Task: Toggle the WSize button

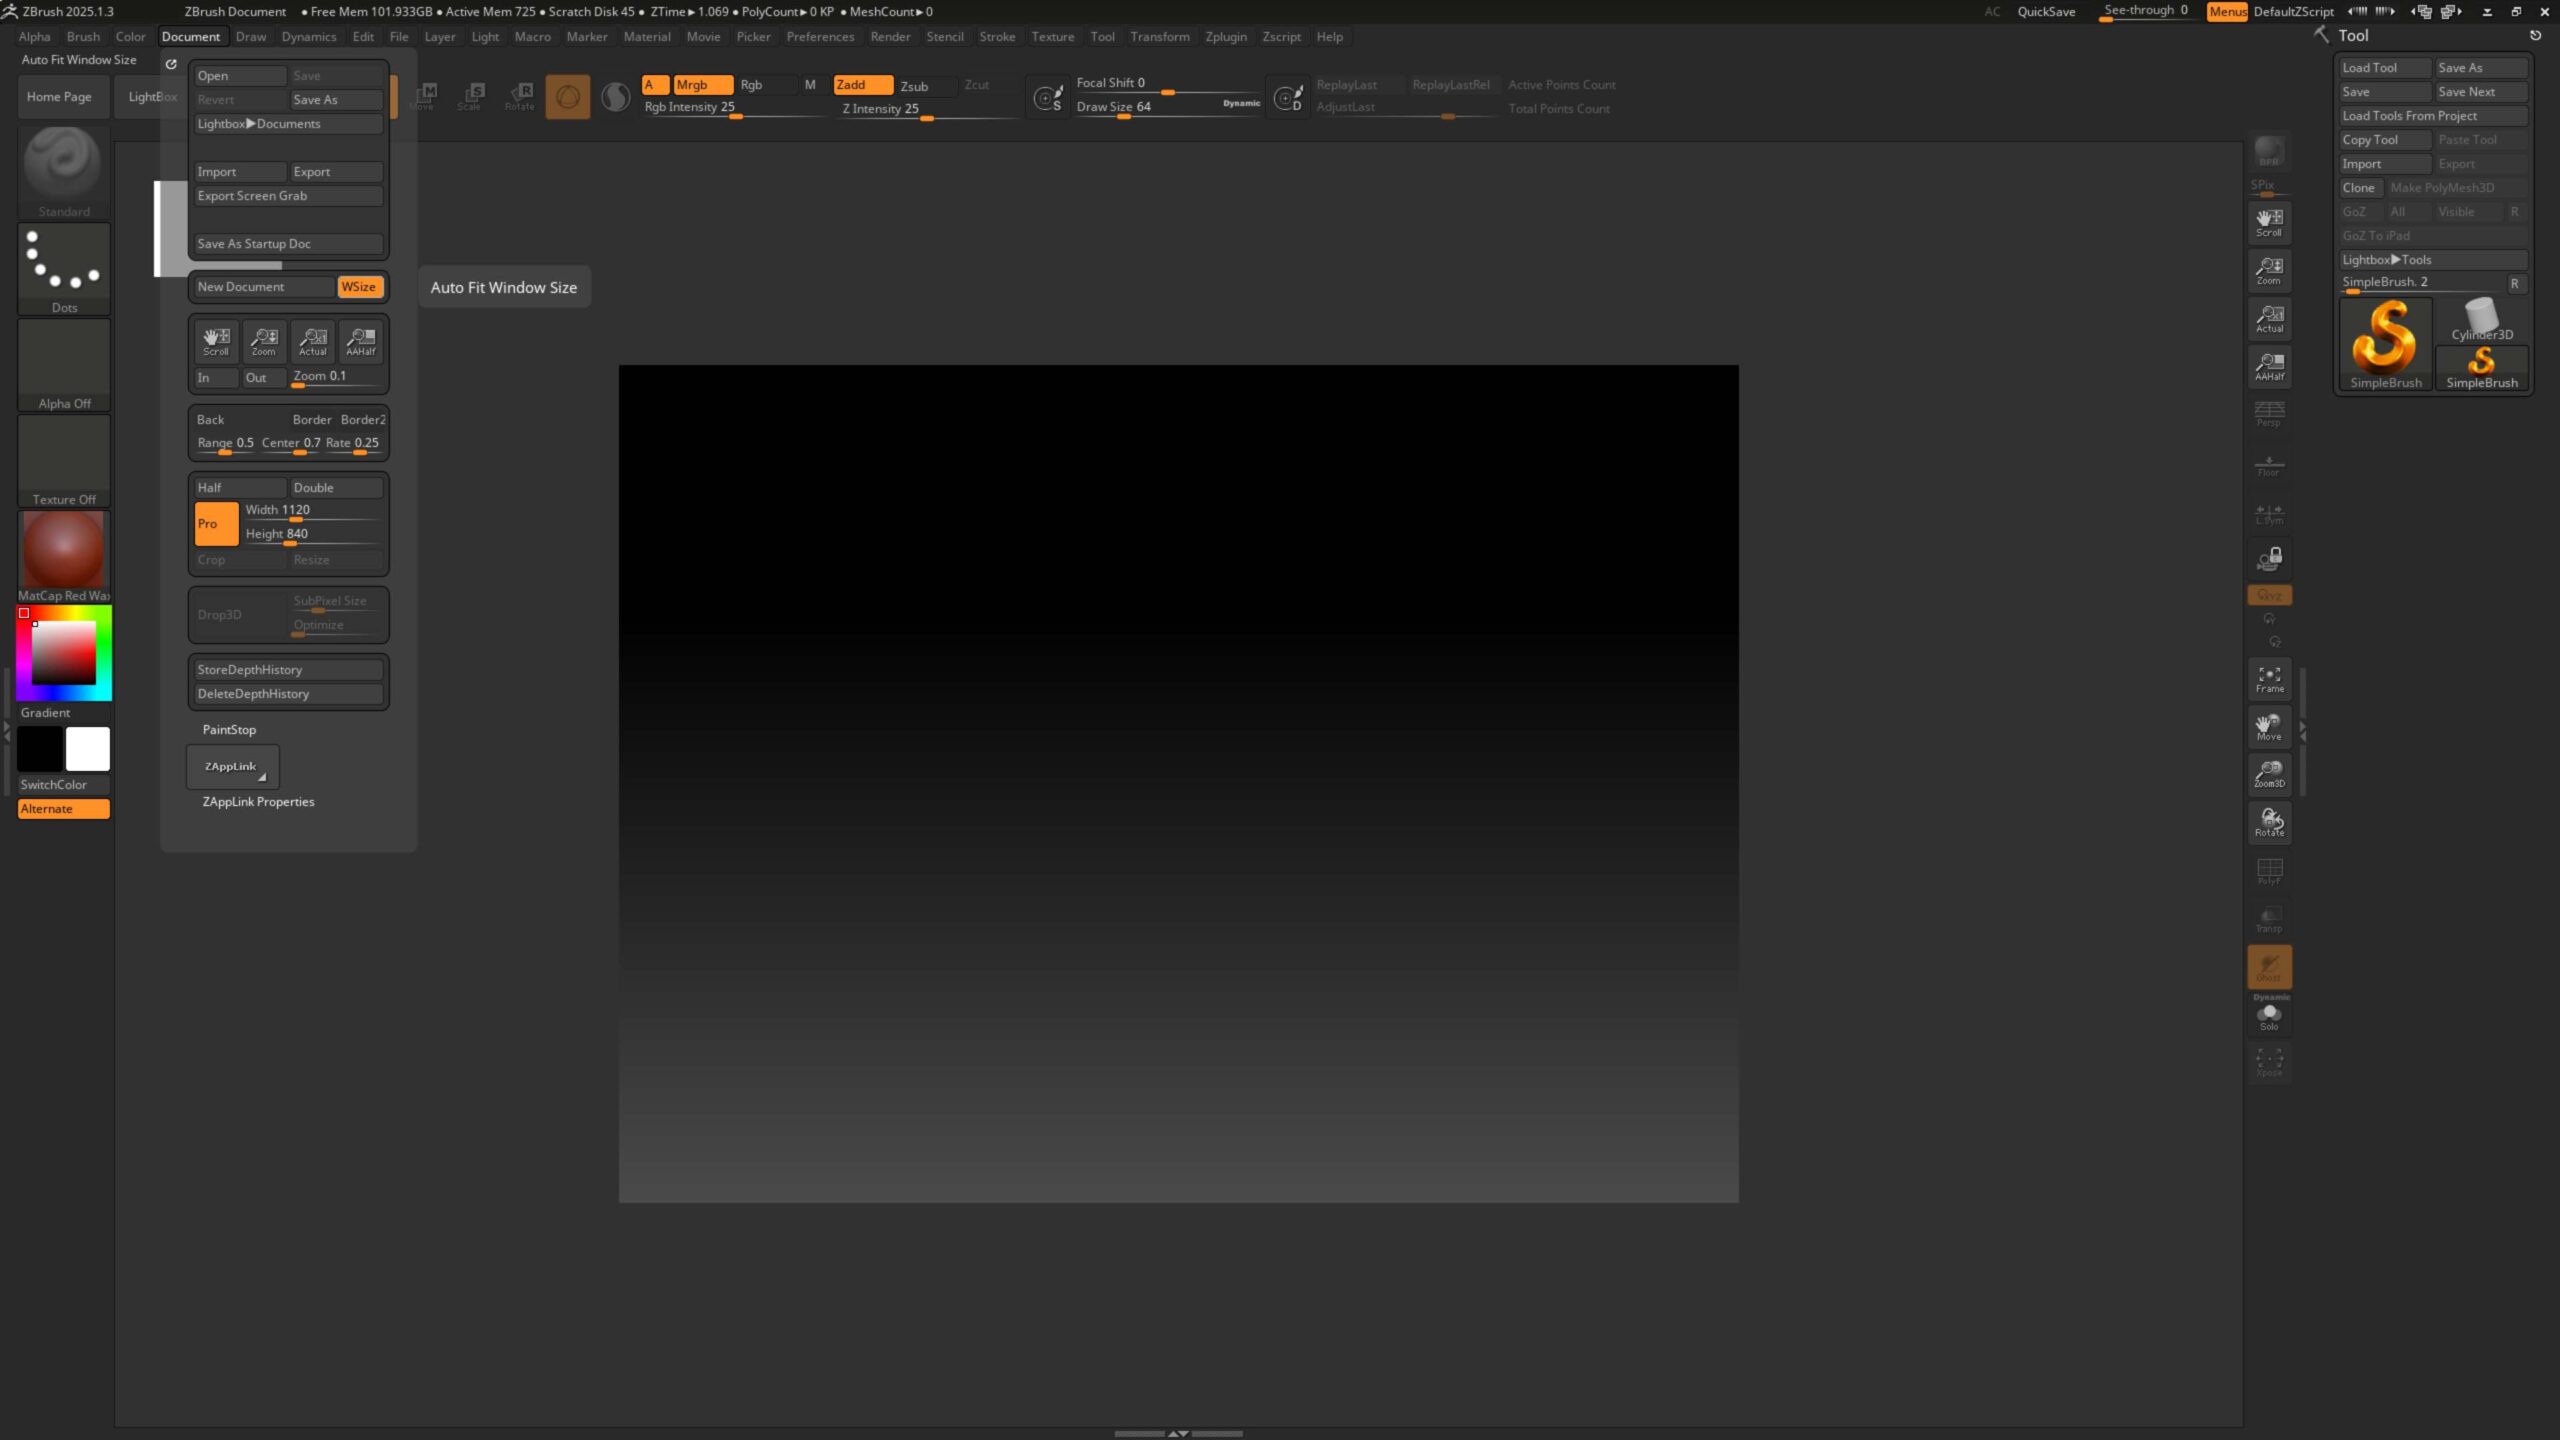Action: (x=360, y=287)
